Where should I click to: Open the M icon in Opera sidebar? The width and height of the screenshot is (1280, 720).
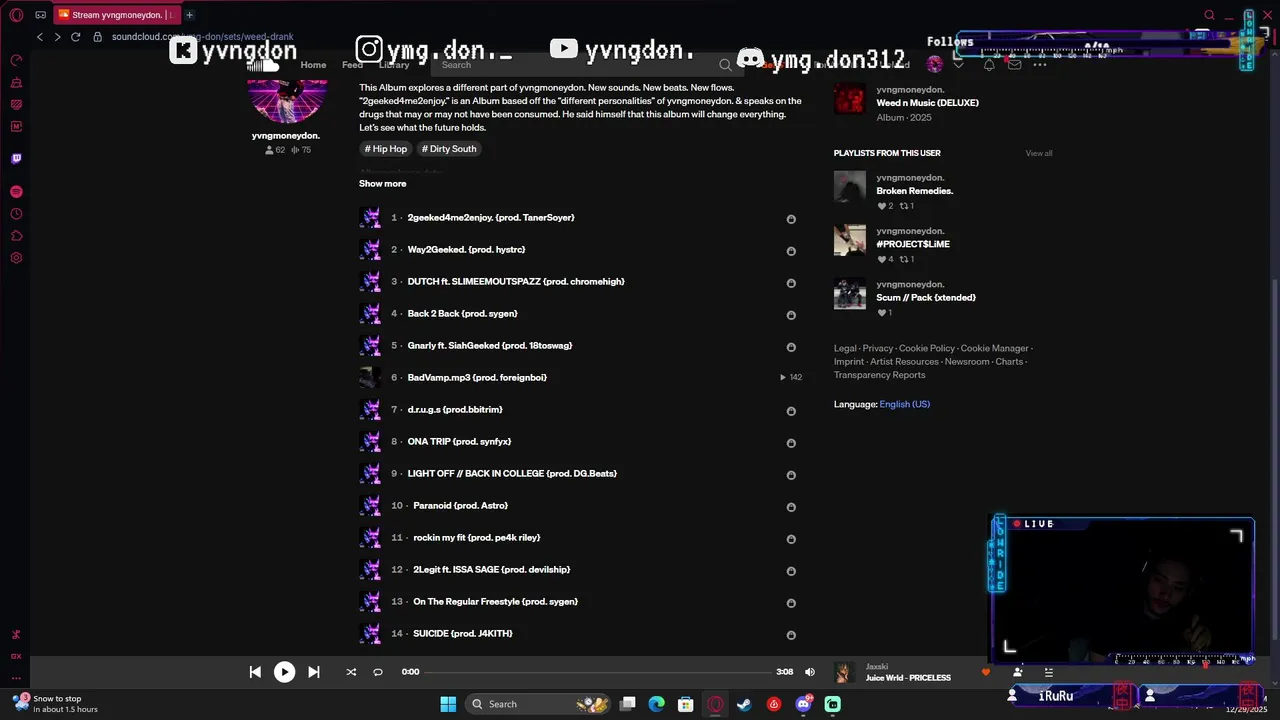pos(16,126)
